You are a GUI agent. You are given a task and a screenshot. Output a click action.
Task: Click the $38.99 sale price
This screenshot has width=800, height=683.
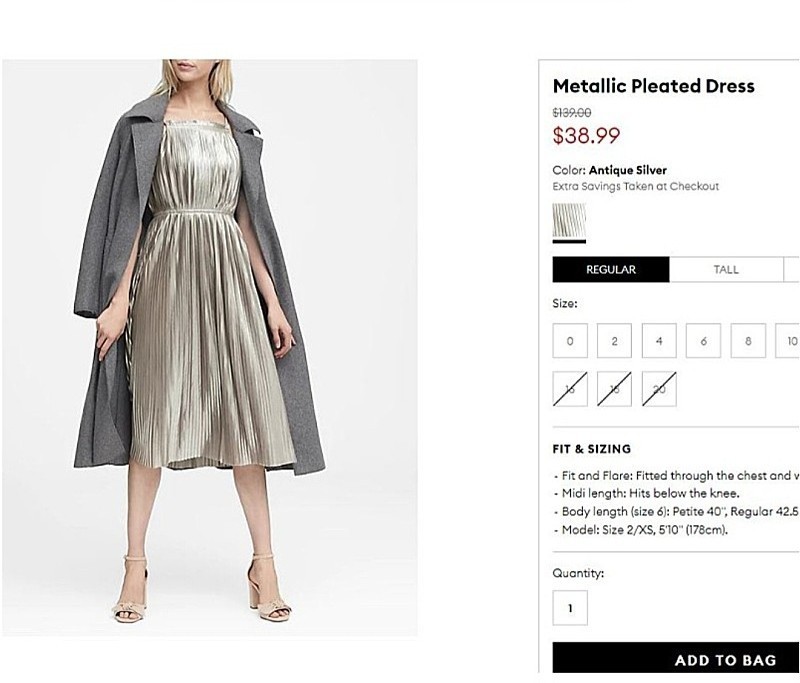click(587, 135)
